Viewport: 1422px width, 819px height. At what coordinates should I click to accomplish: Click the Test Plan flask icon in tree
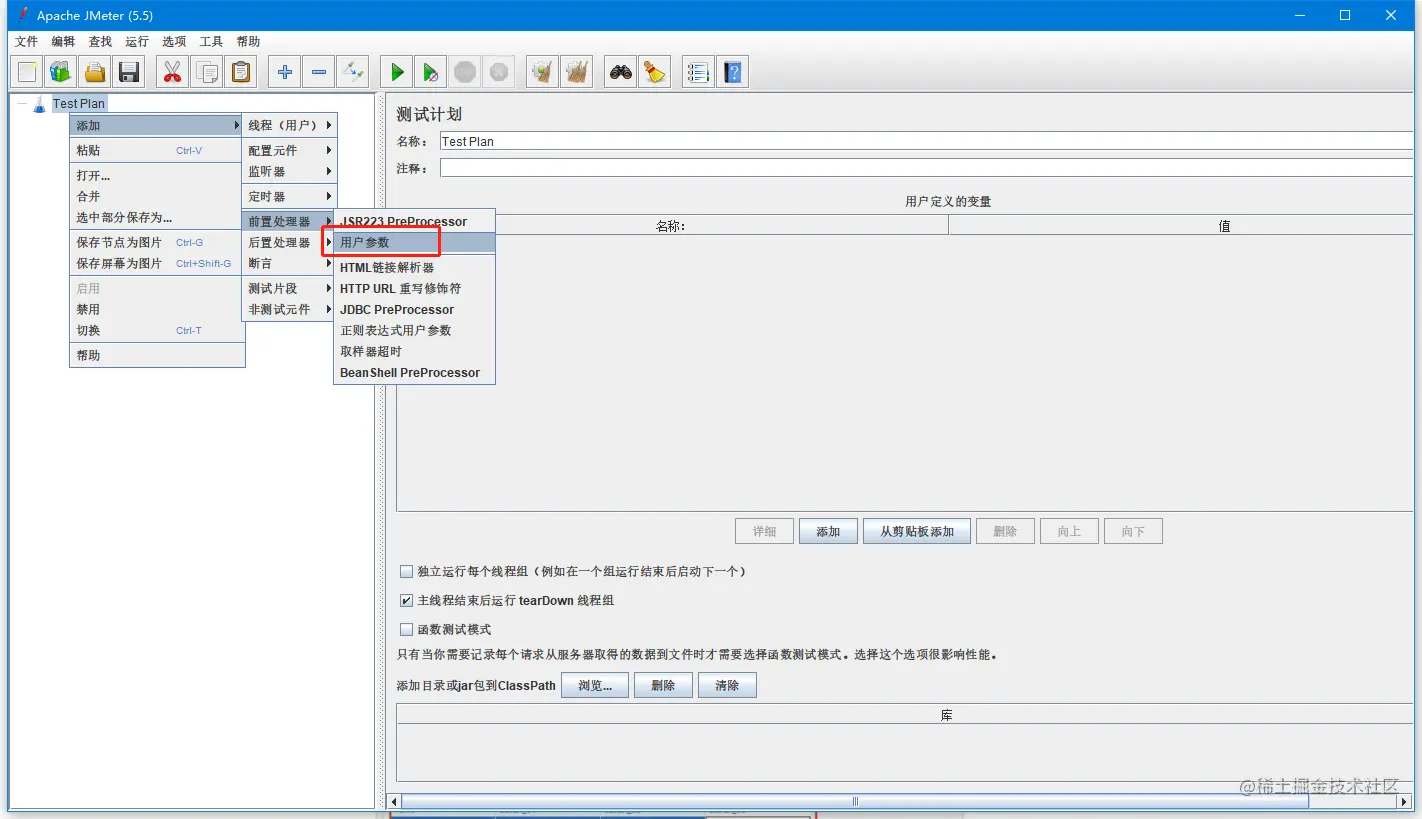(40, 103)
